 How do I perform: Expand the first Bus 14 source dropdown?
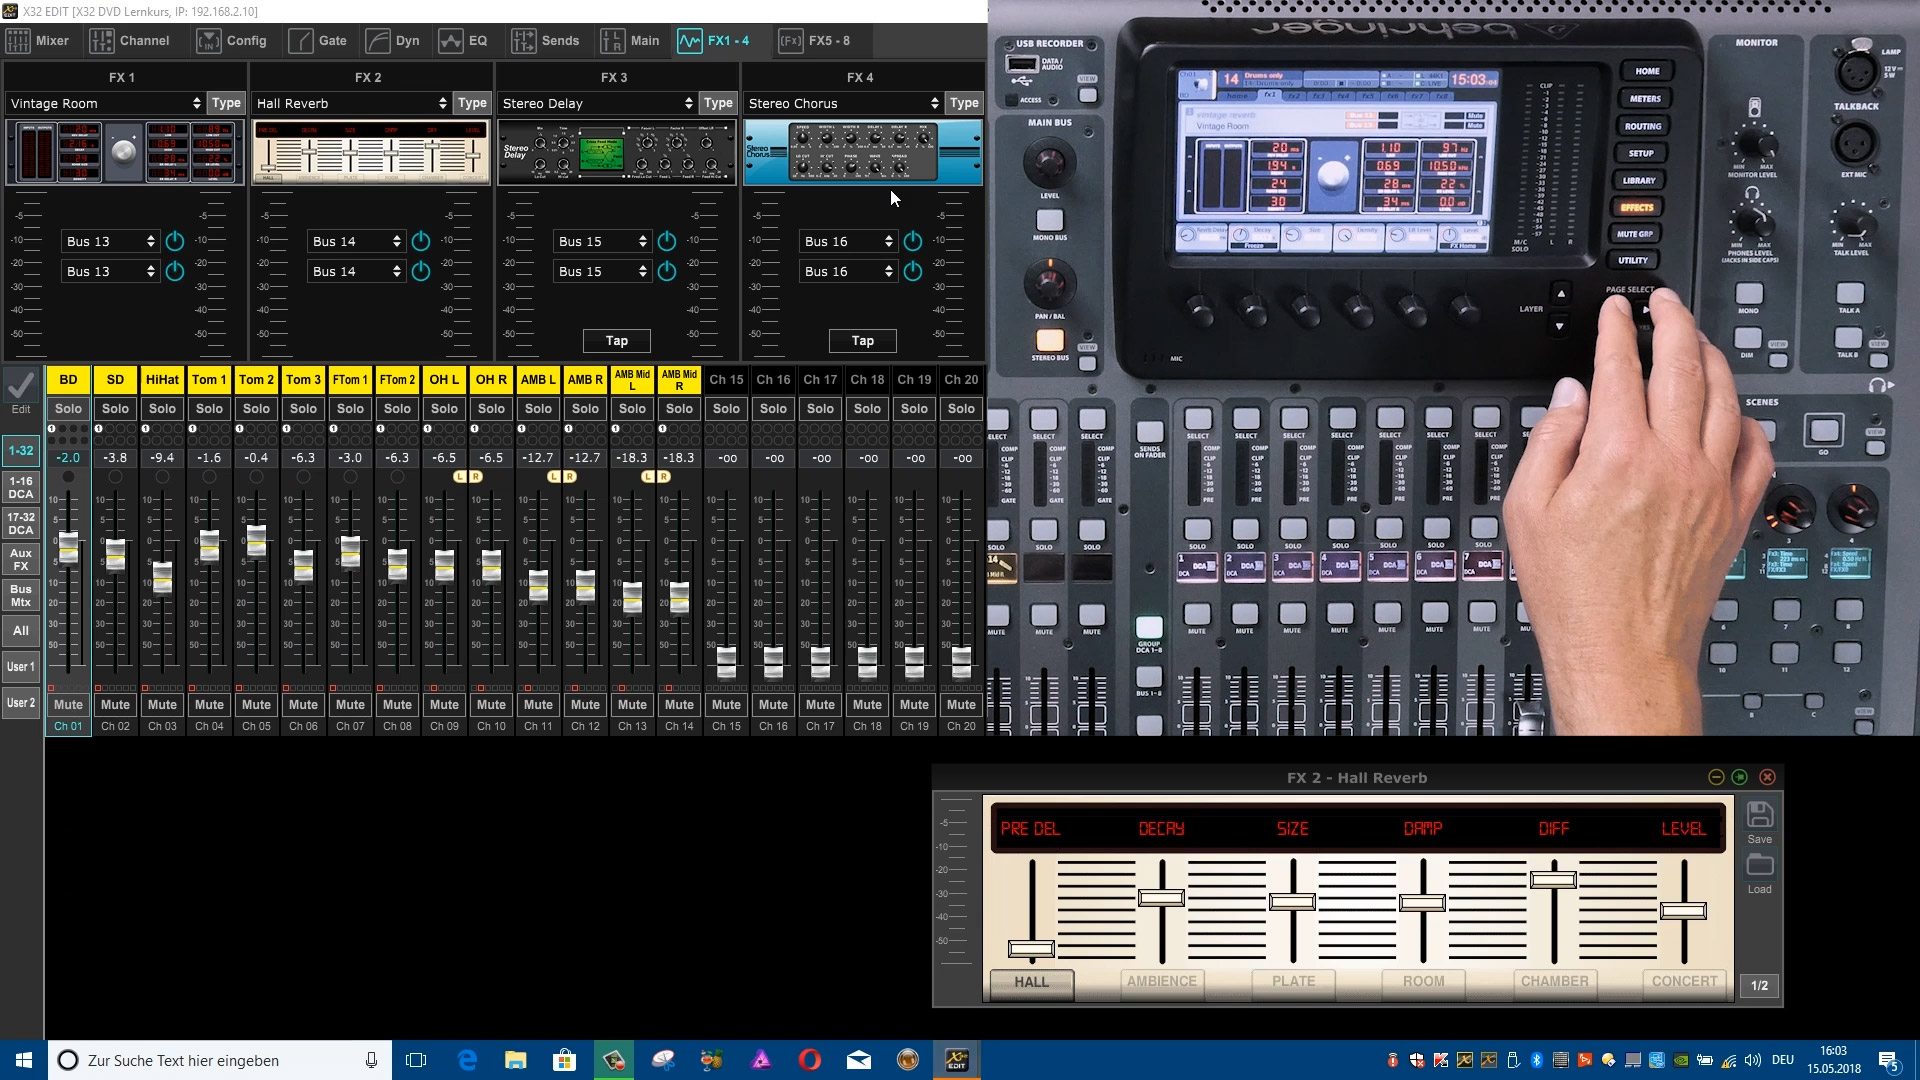coord(356,241)
